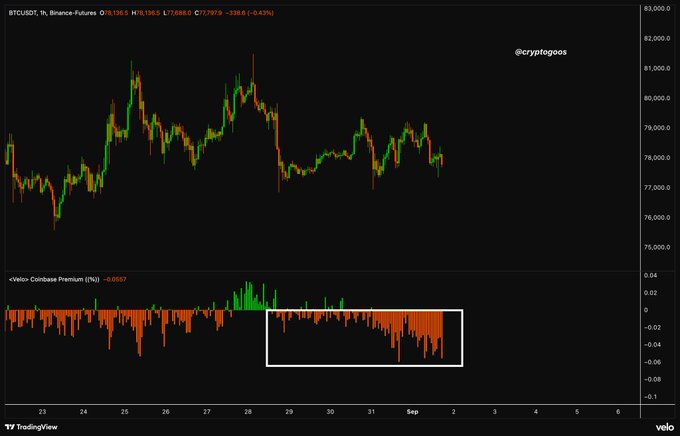This screenshot has height=436, width=680.
Task: Click the 79,000.0 price axis label
Action: point(658,128)
